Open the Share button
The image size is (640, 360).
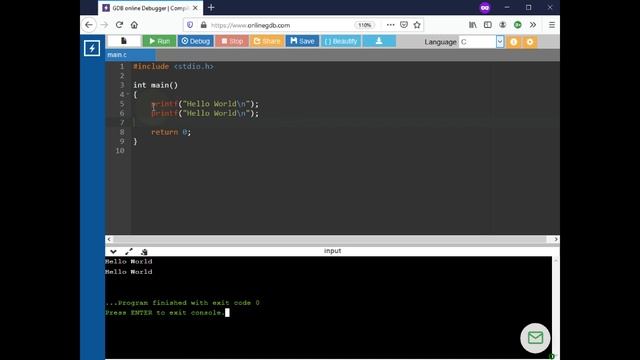267,41
